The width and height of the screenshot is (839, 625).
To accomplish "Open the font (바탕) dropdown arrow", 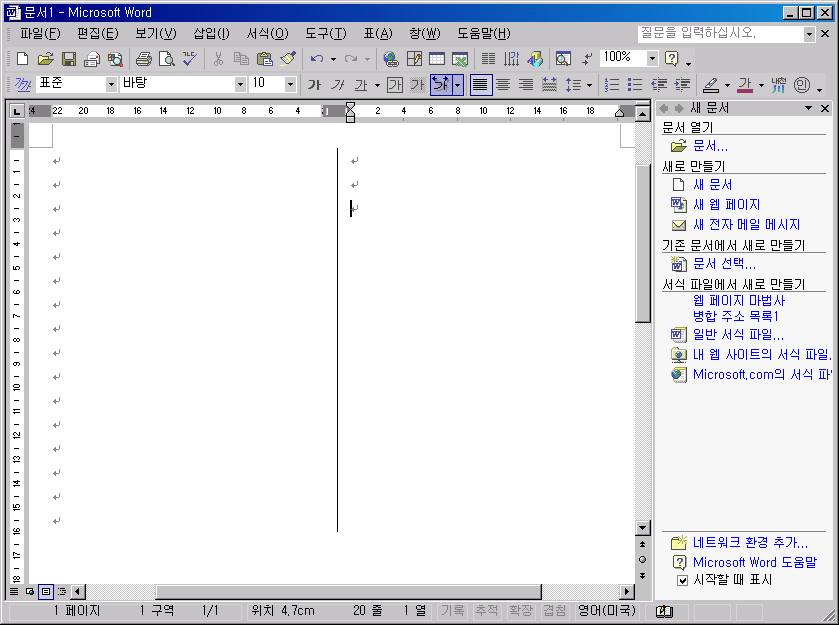I will (x=240, y=84).
